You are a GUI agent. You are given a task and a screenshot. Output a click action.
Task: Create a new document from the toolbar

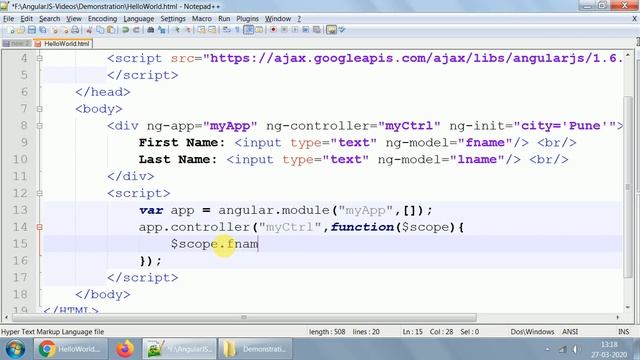pos(11,30)
